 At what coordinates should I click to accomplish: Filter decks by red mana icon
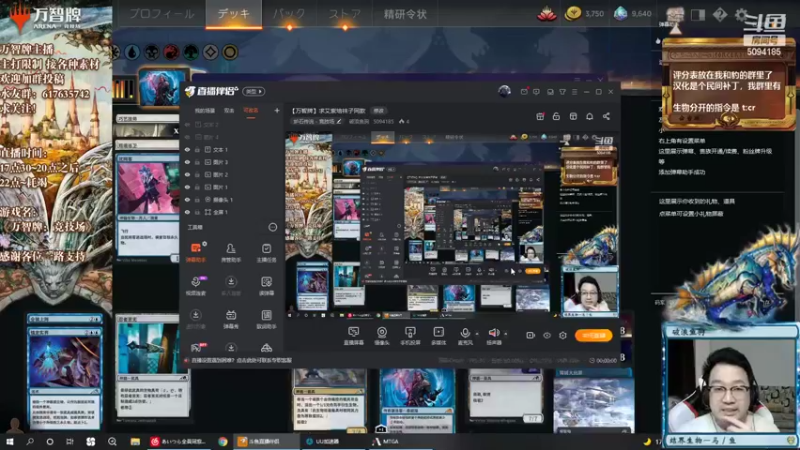pyautogui.click(x=171, y=52)
